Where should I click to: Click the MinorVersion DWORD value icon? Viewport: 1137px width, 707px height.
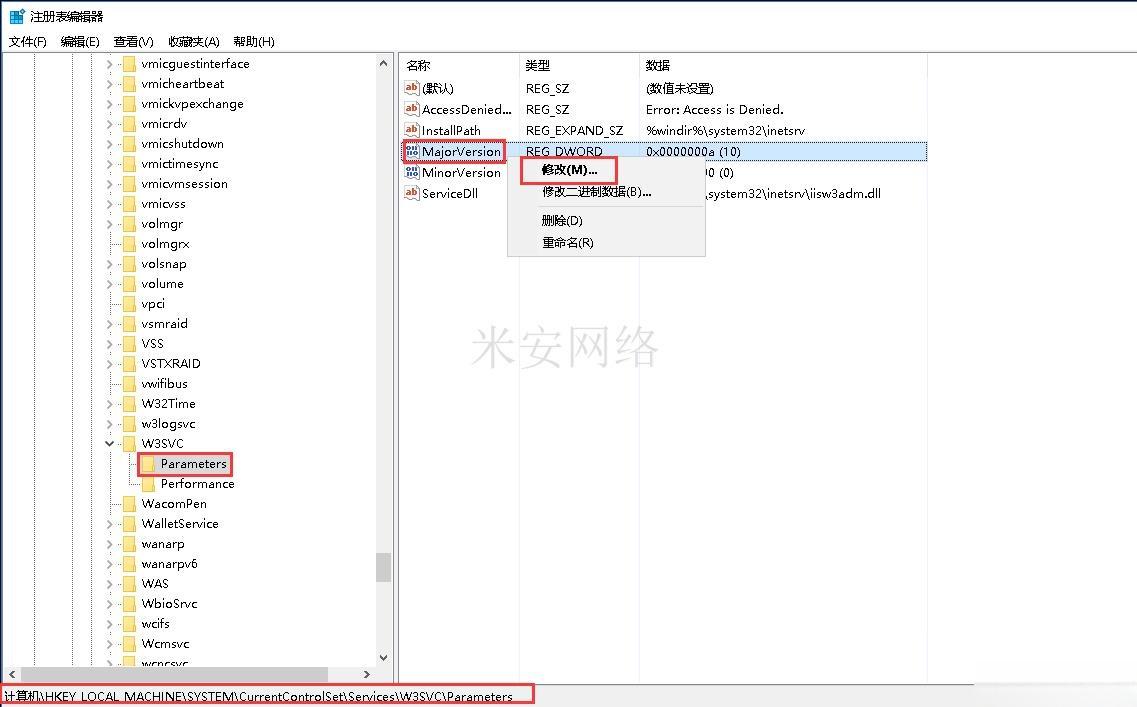click(412, 173)
